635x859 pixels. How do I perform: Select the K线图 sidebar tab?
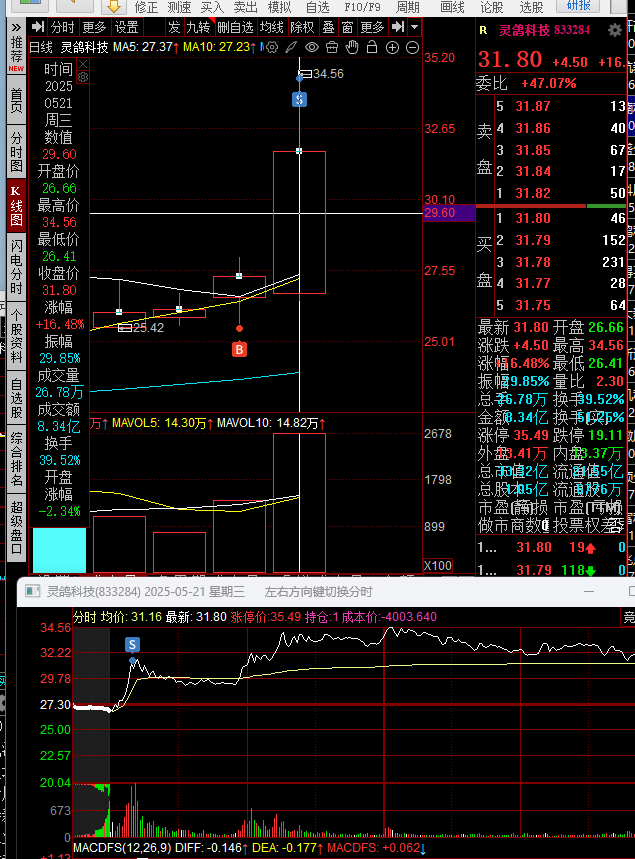point(16,205)
